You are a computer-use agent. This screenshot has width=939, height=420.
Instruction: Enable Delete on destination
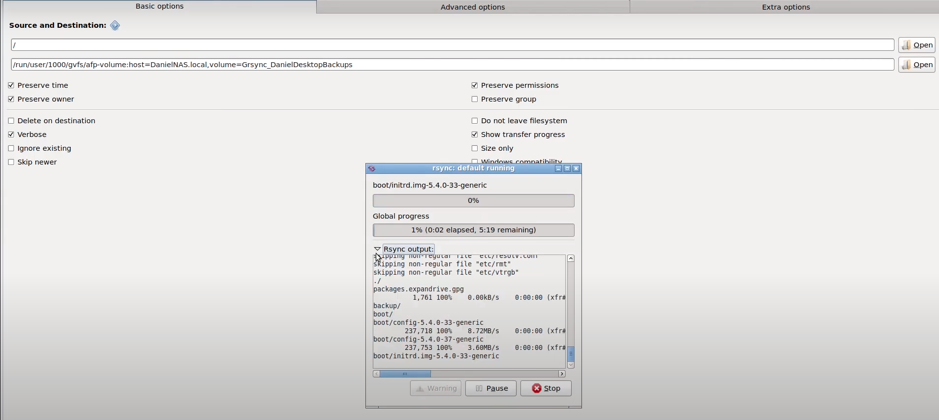tap(11, 121)
